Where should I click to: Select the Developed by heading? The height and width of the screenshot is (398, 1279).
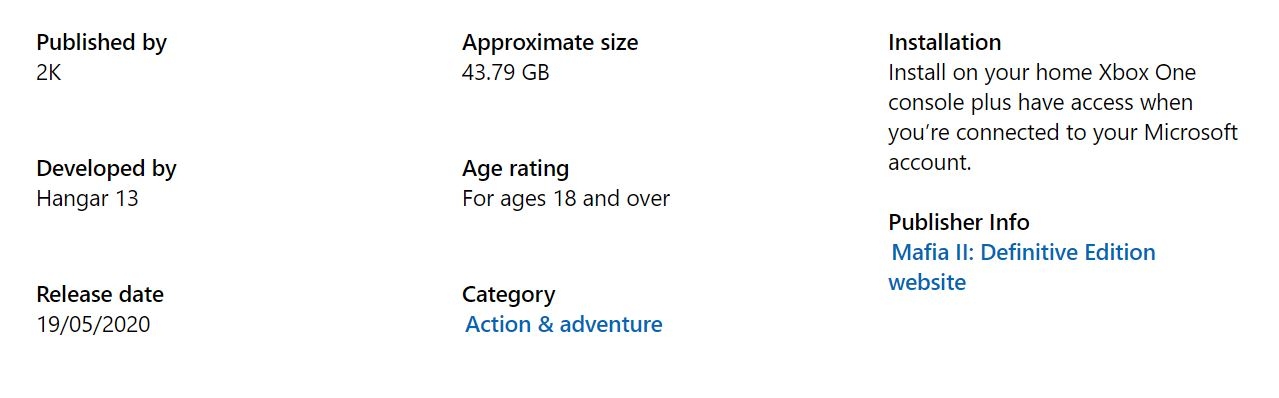(x=107, y=168)
